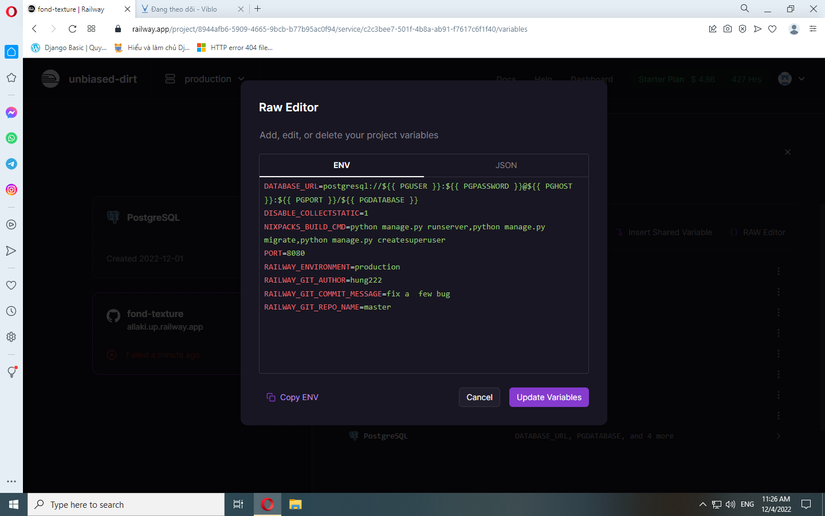Open the Opera profile account icon
Viewport: 825px width, 516px height.
(x=794, y=29)
